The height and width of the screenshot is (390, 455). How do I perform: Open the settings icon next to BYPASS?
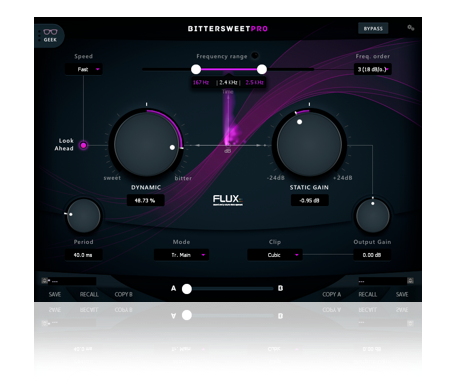[411, 28]
